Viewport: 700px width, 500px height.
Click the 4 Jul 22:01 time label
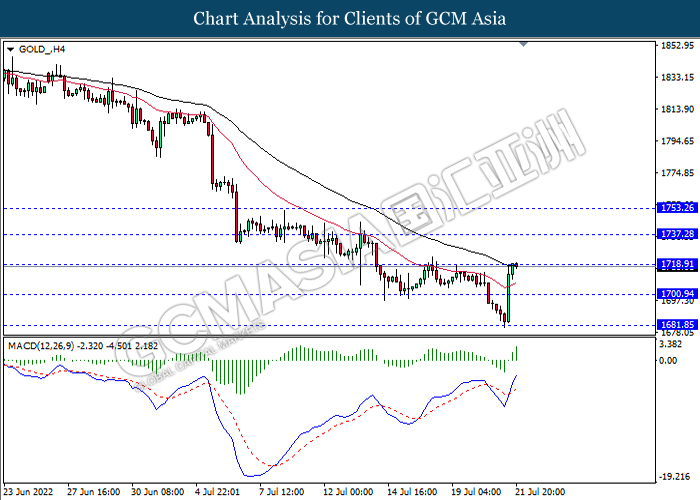click(217, 492)
